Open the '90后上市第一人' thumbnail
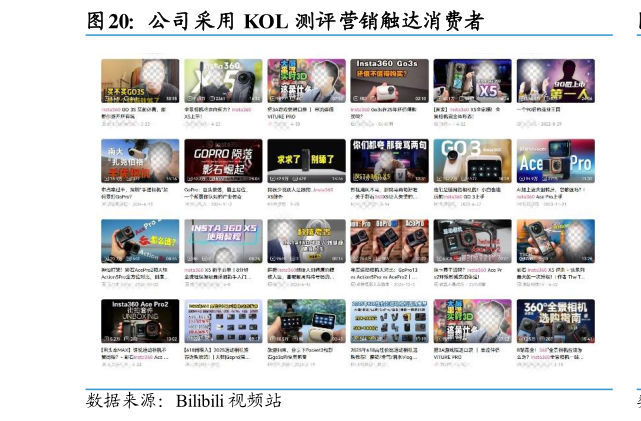The image size is (641, 421). coord(556,81)
